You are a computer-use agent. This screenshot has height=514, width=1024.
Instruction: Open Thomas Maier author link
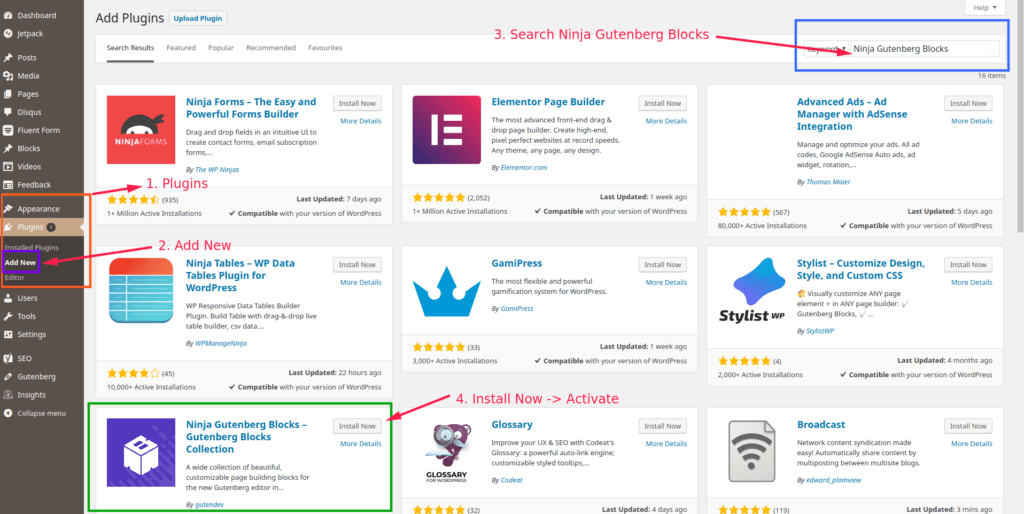point(828,182)
